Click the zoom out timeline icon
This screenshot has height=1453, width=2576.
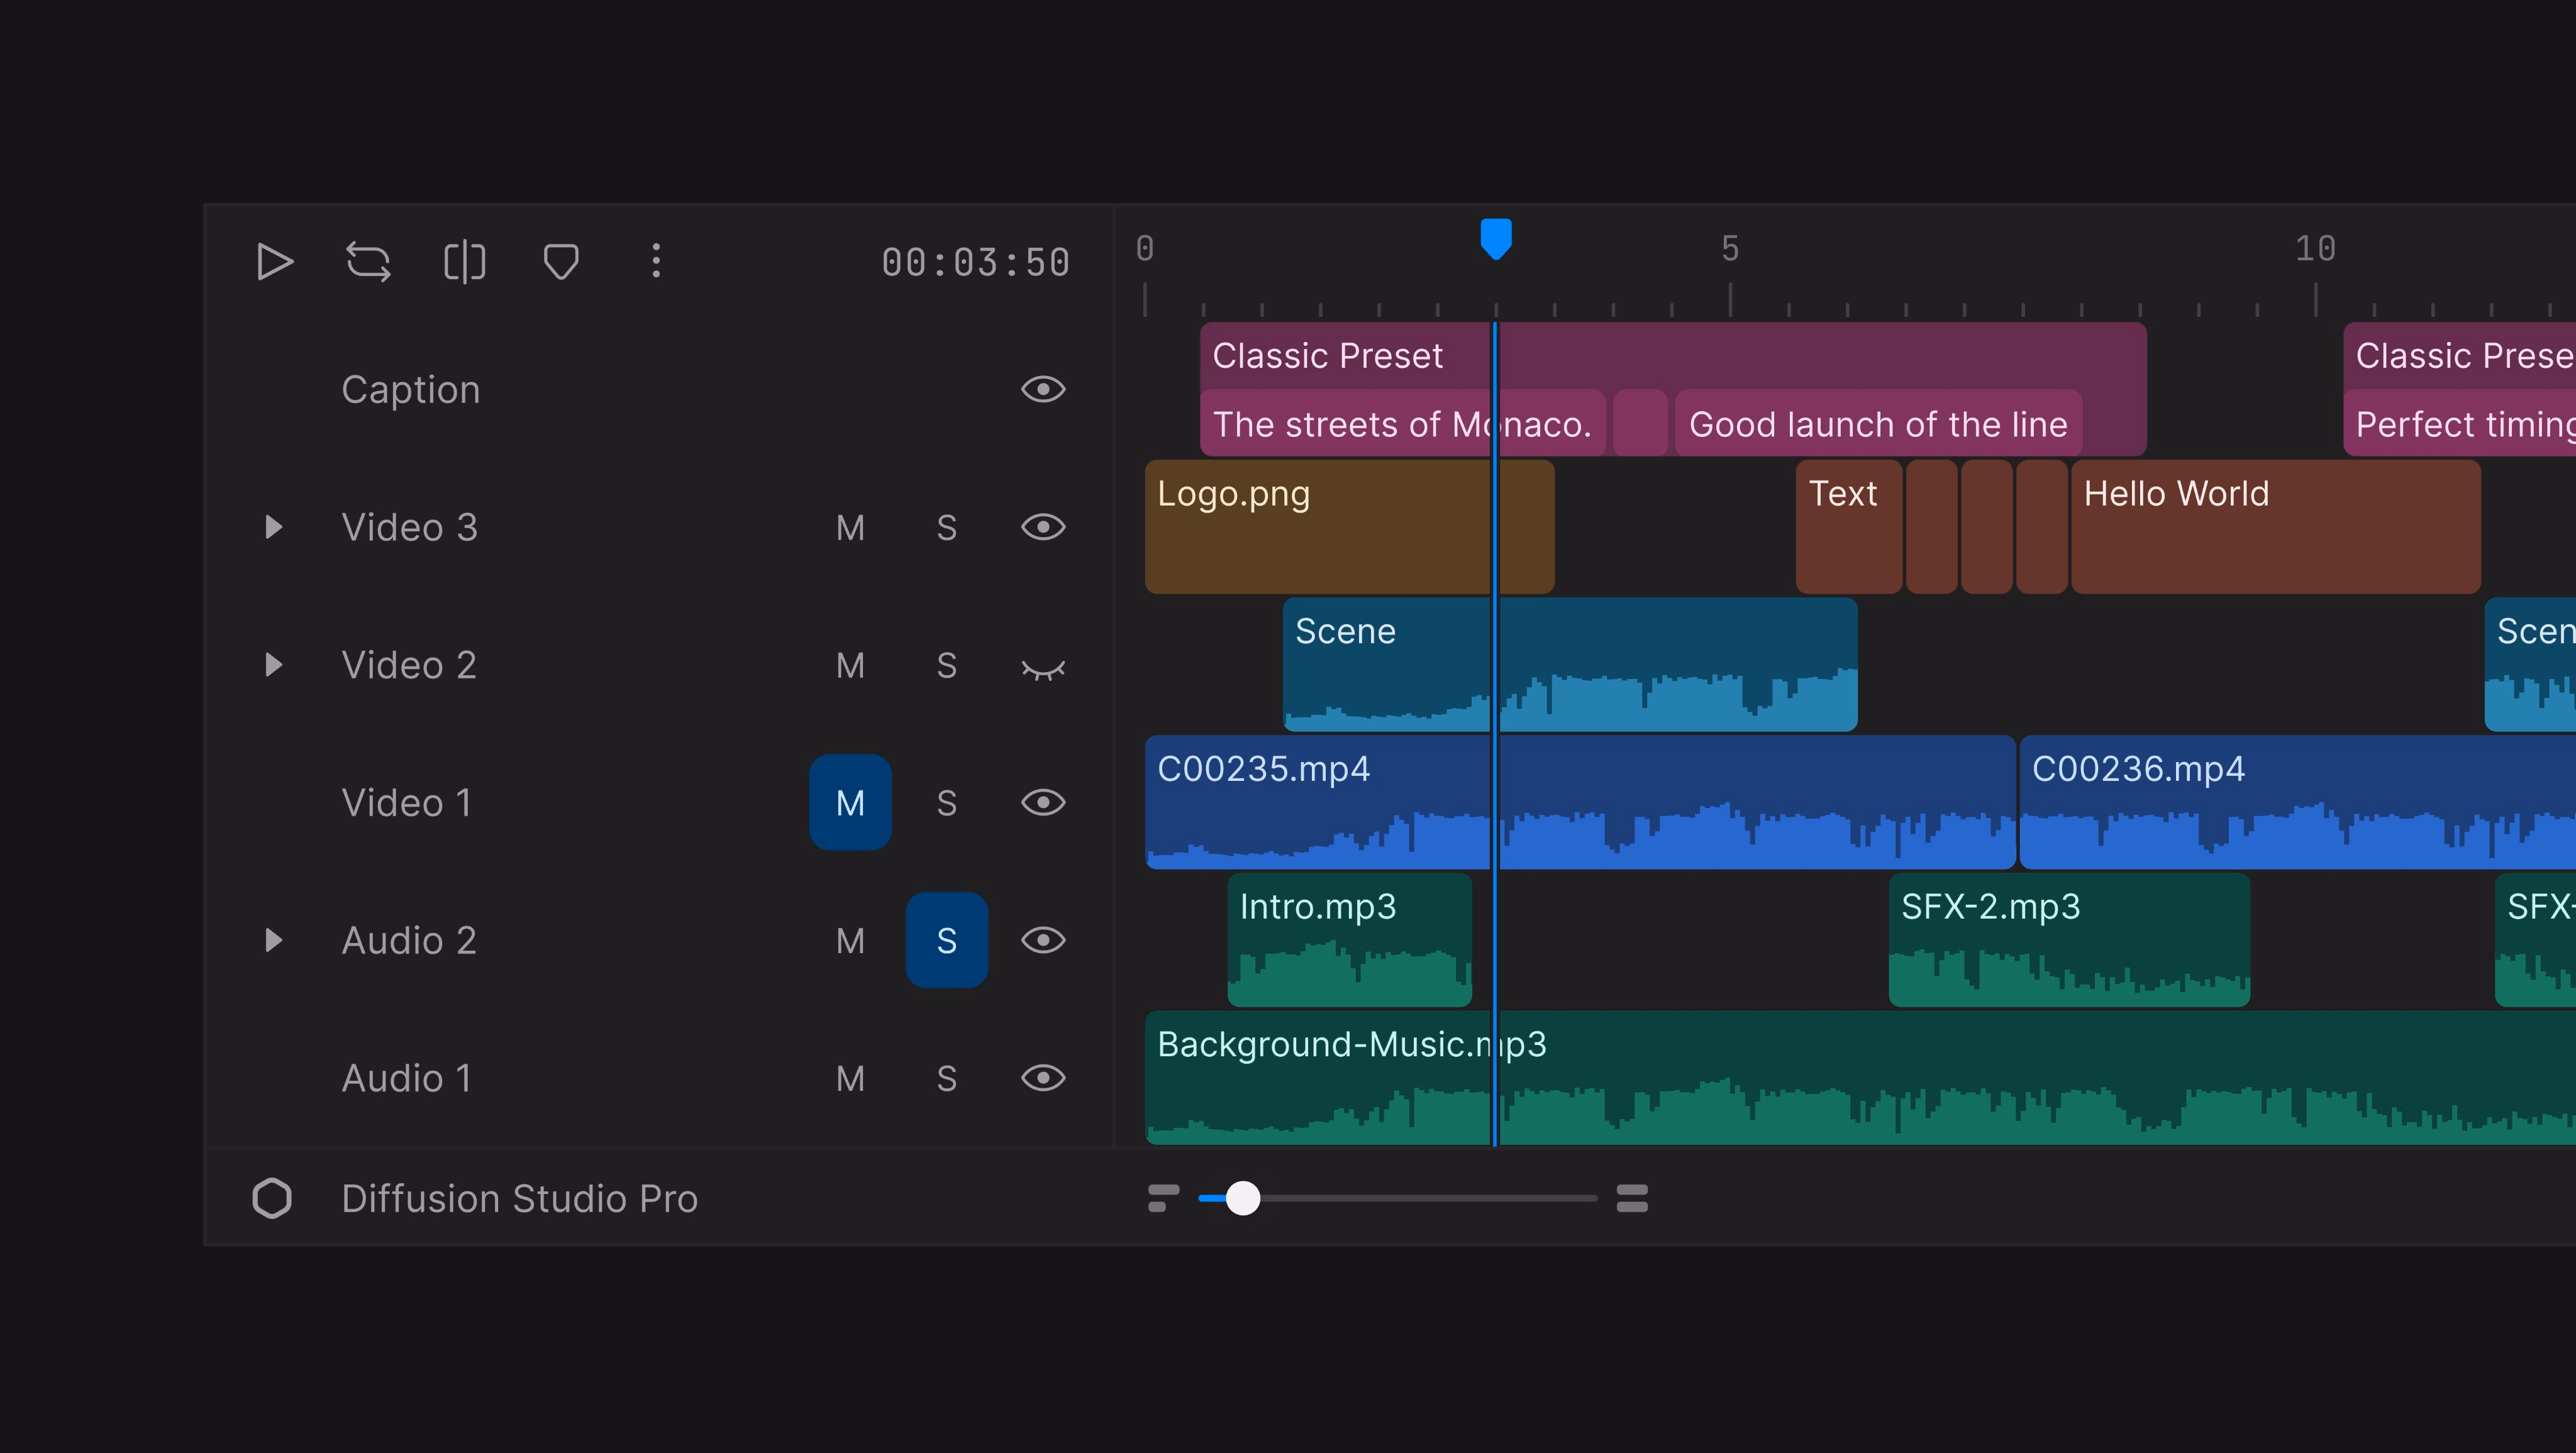(x=1163, y=1198)
